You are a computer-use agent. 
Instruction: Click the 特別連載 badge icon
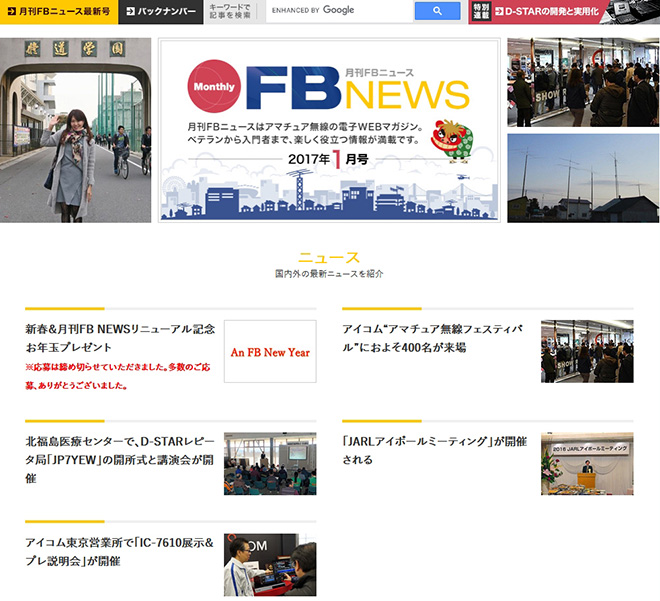click(481, 11)
